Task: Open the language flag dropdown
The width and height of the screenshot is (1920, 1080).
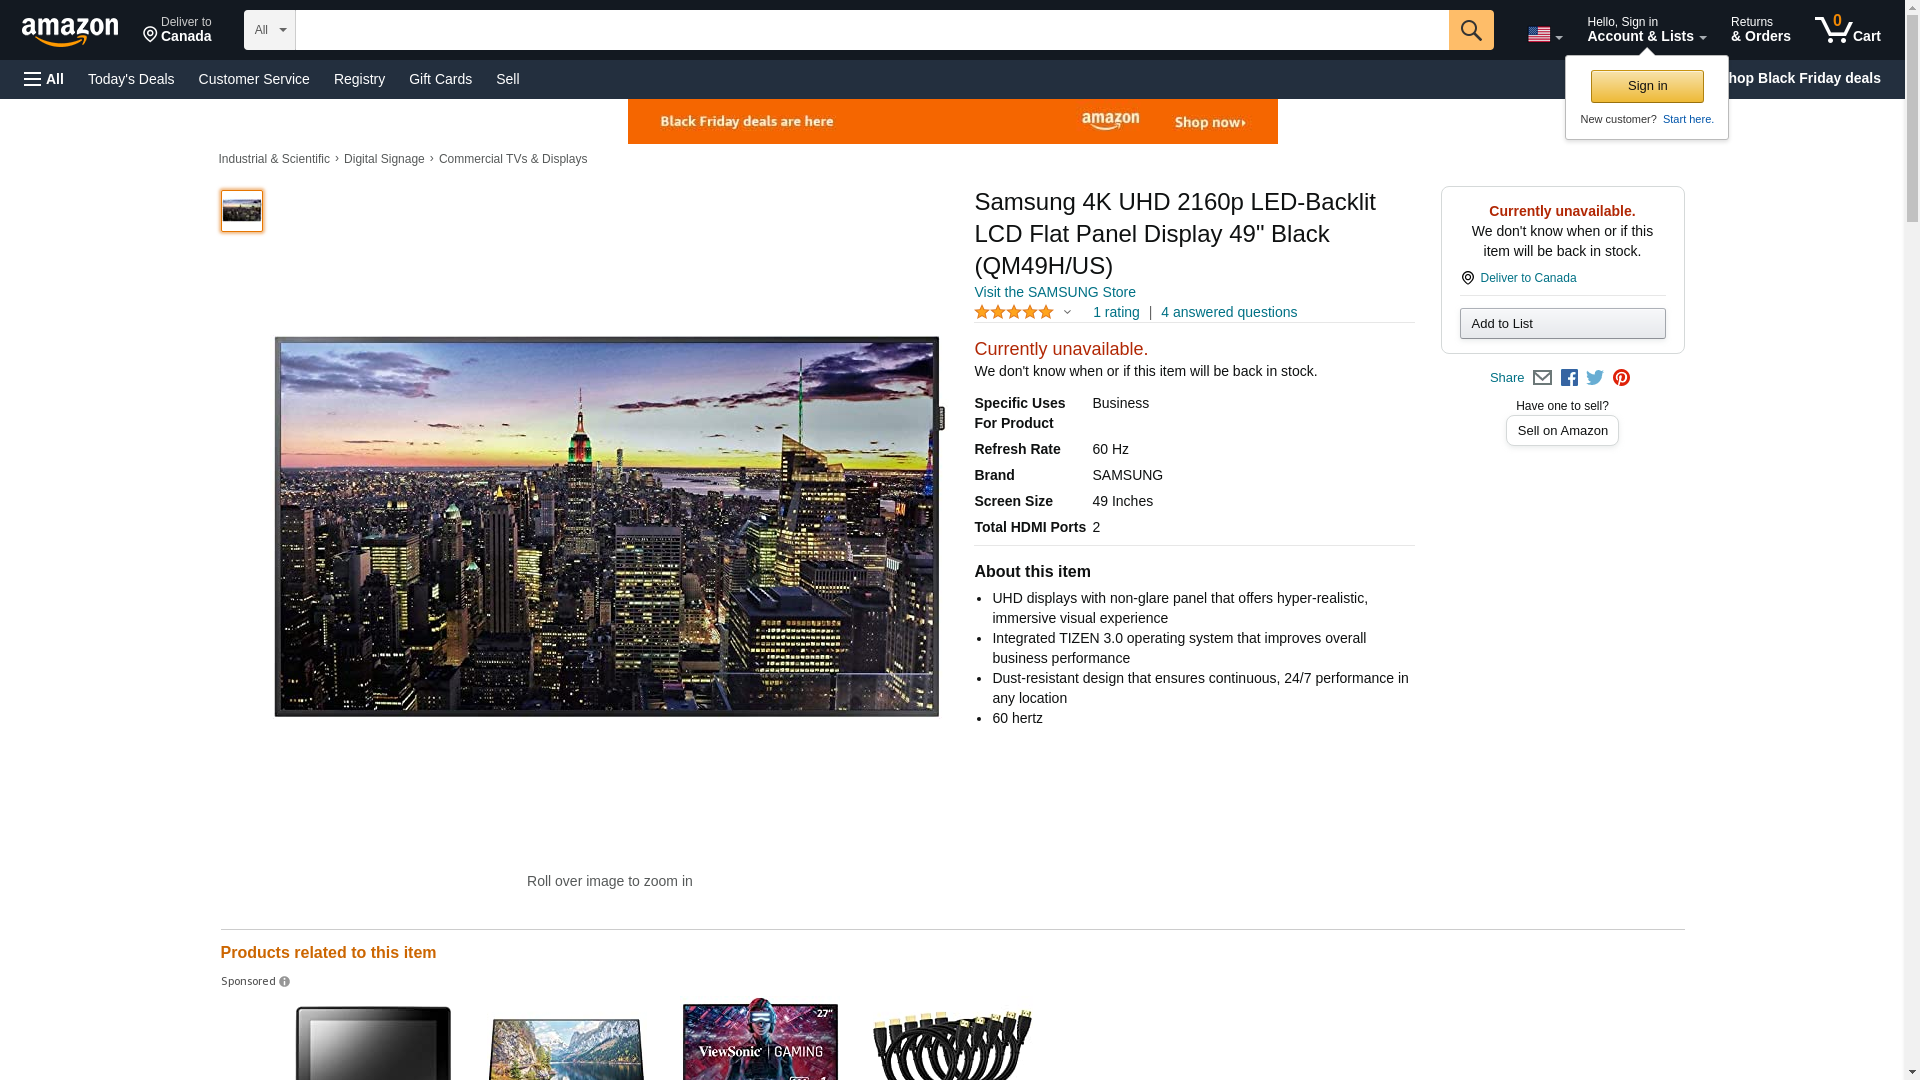Action: click(1544, 35)
